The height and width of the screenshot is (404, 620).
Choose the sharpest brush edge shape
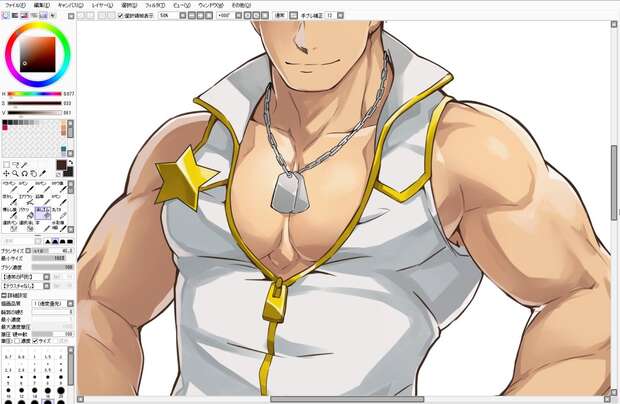point(48,241)
